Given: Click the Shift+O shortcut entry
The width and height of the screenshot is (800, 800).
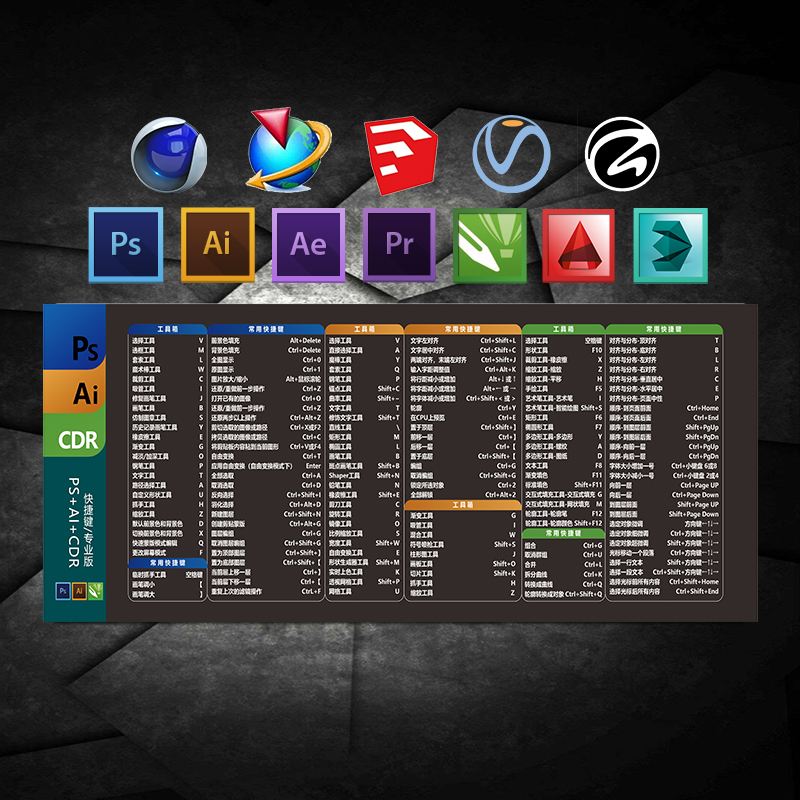Looking at the screenshot, I should point(504,564).
